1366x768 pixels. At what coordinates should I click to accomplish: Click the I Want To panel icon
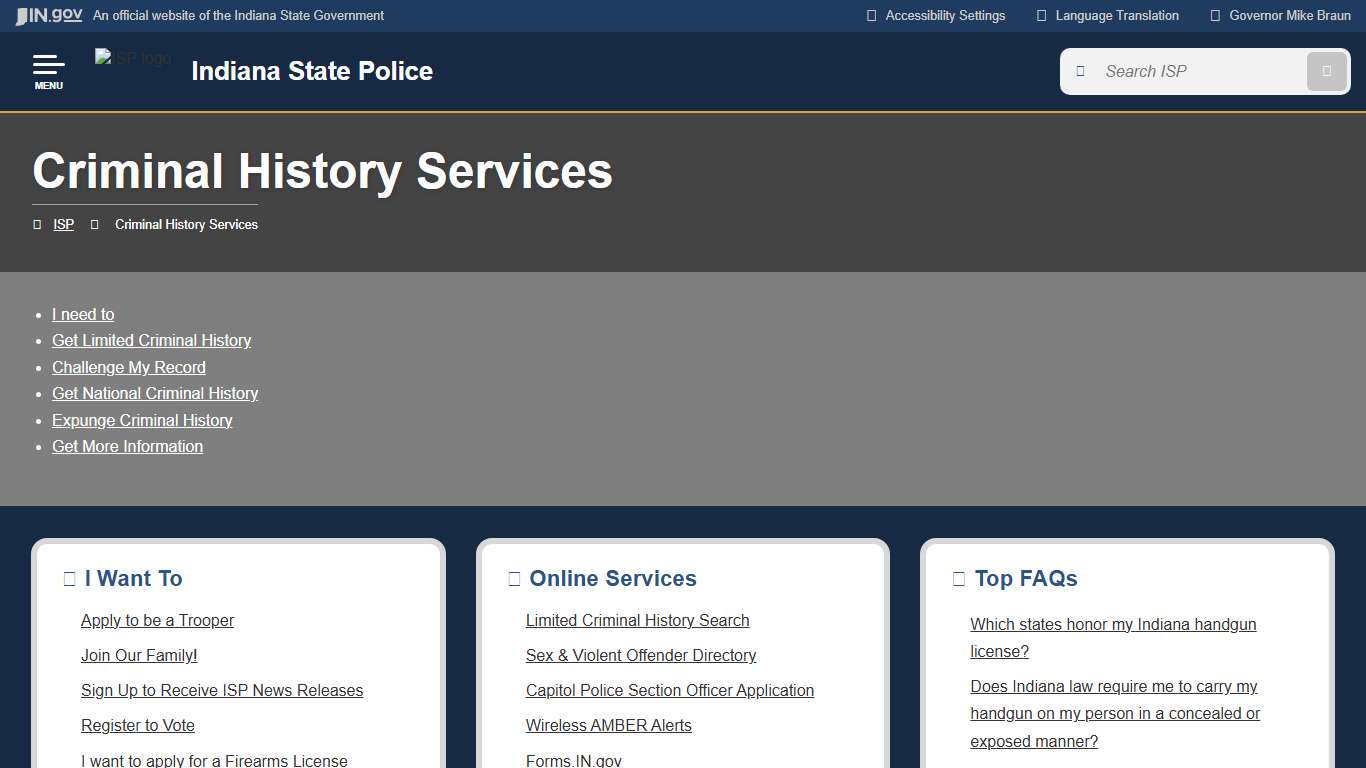(68, 578)
